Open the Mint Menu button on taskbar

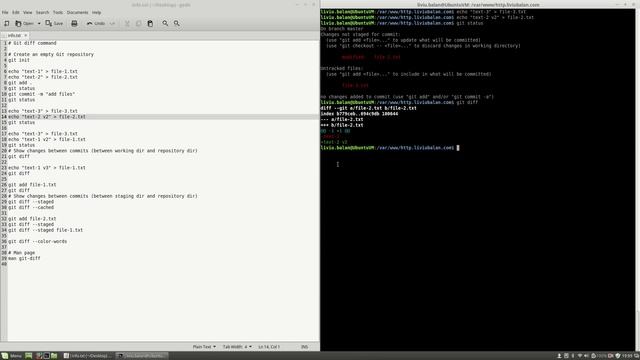coord(11,356)
